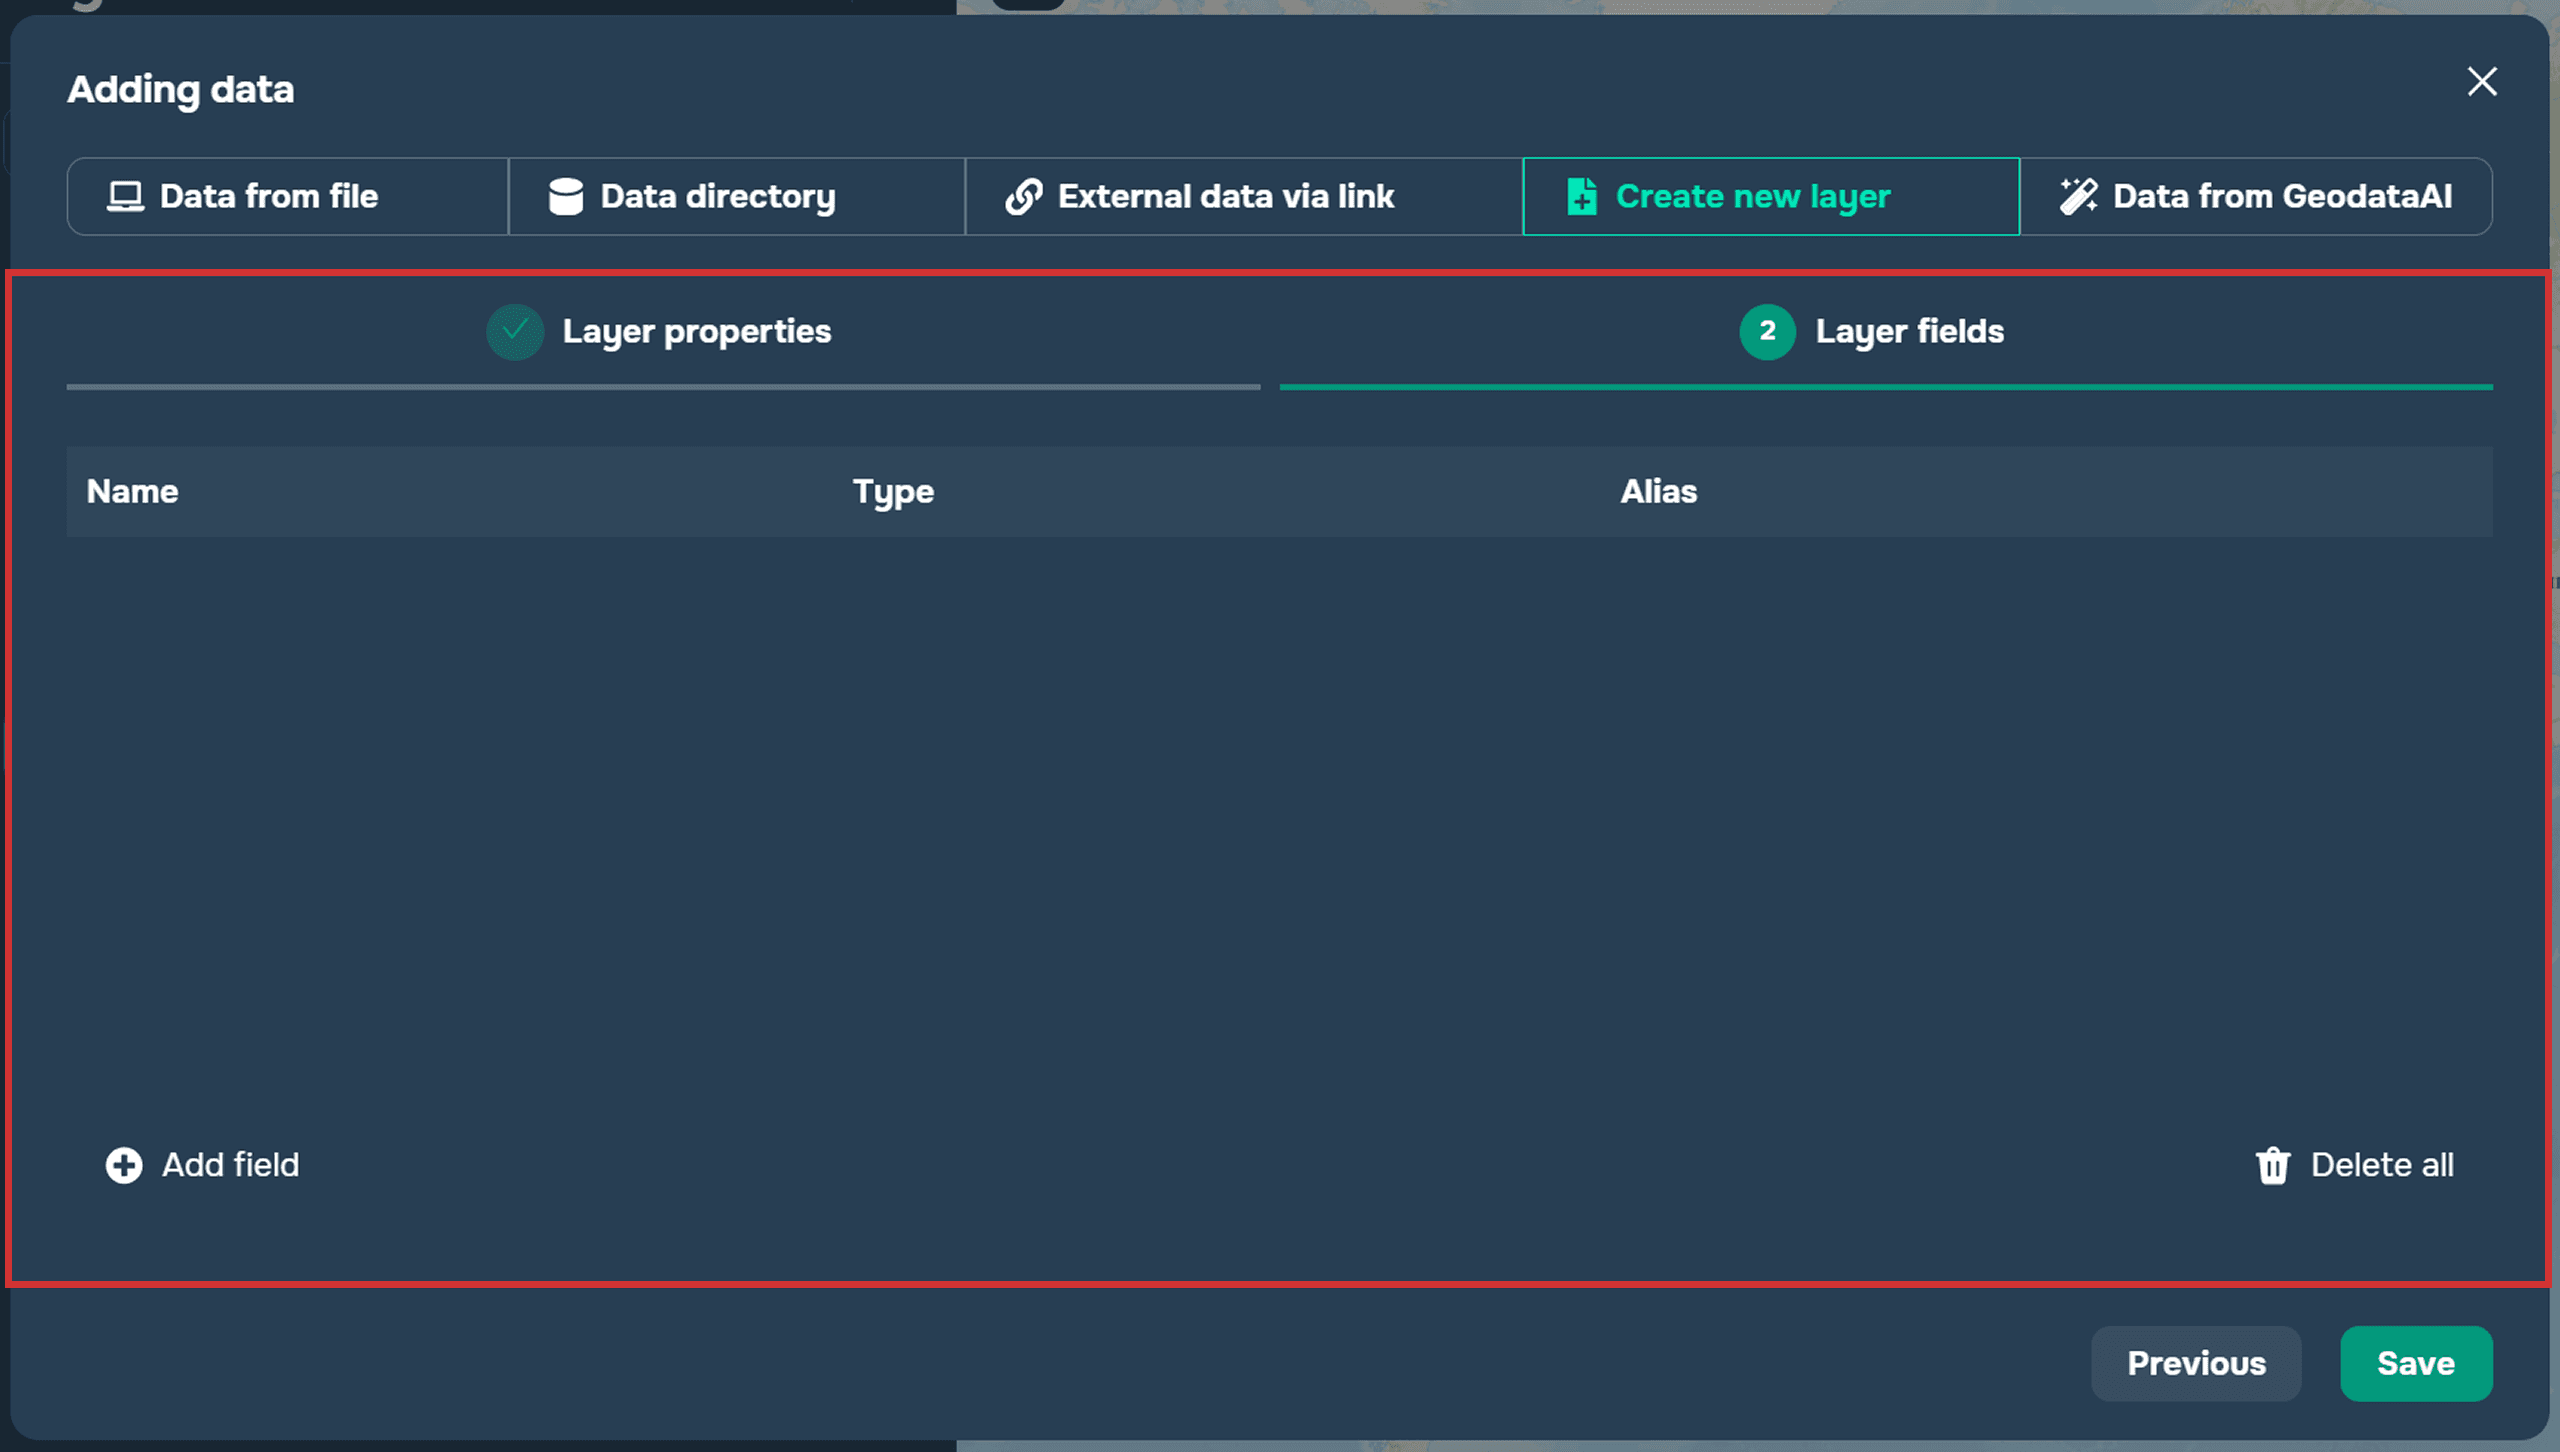Click the step 2 number circle
Image resolution: width=2560 pixels, height=1452 pixels.
(x=1767, y=331)
